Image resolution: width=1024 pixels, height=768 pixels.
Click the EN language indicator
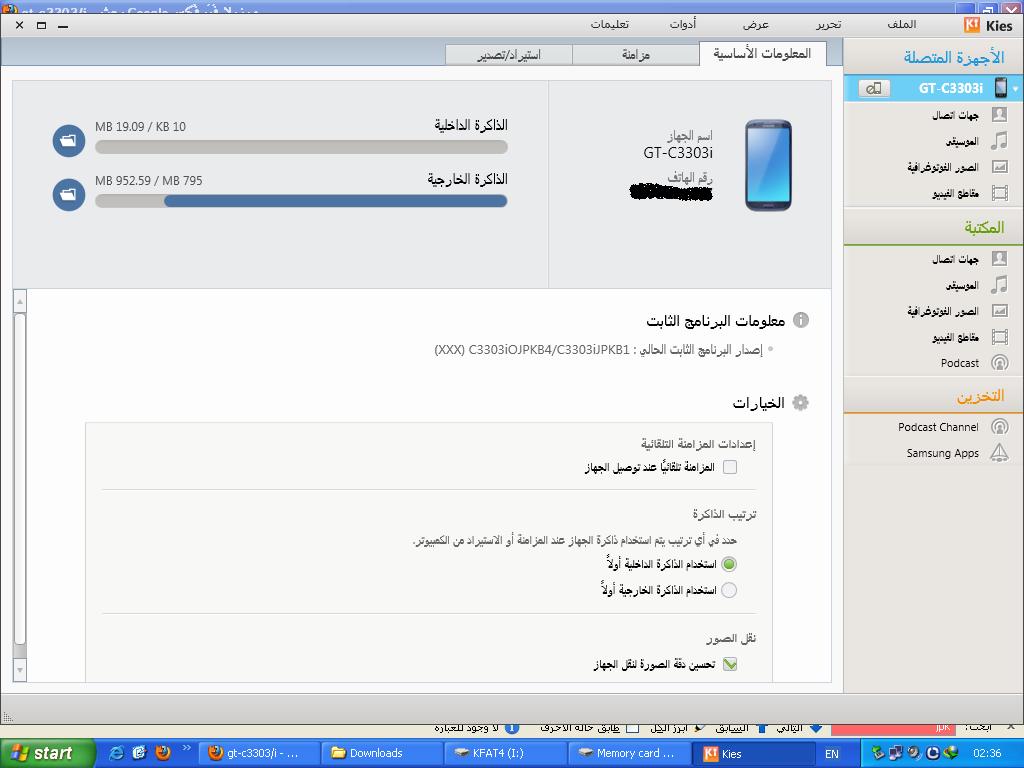click(831, 754)
